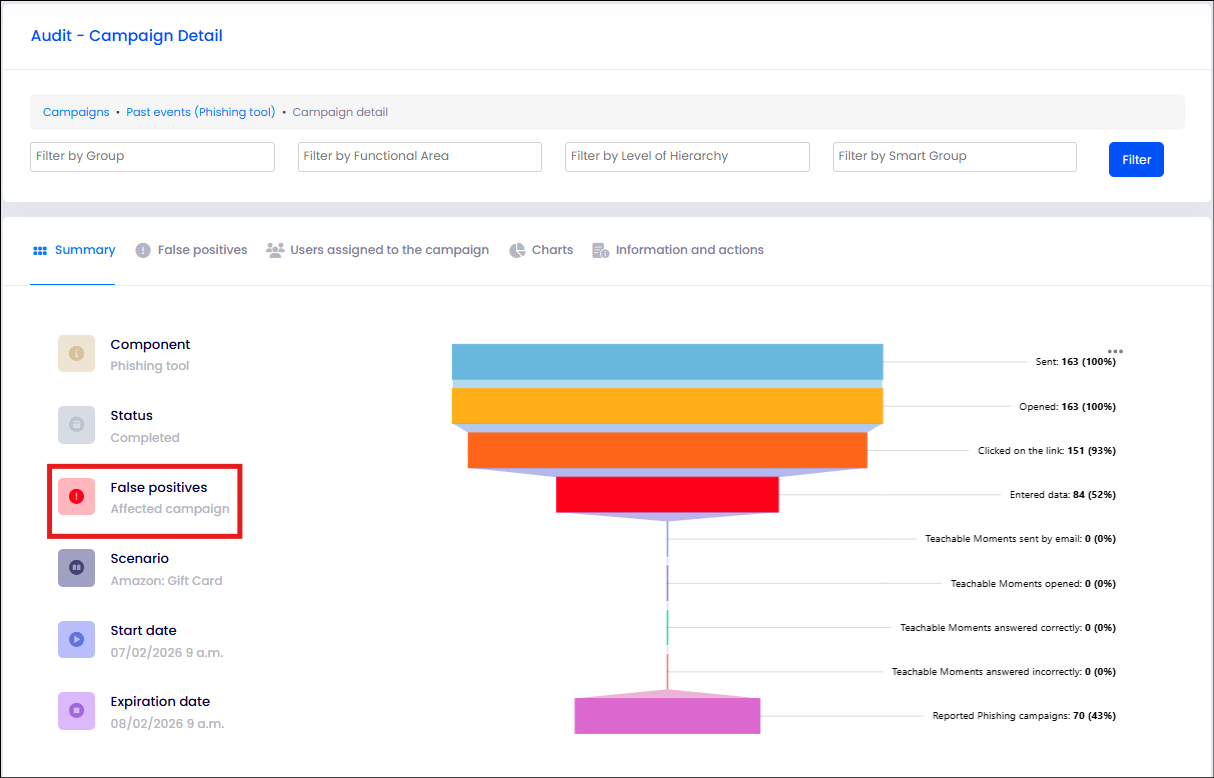Click the Start date play icon

(x=76, y=640)
